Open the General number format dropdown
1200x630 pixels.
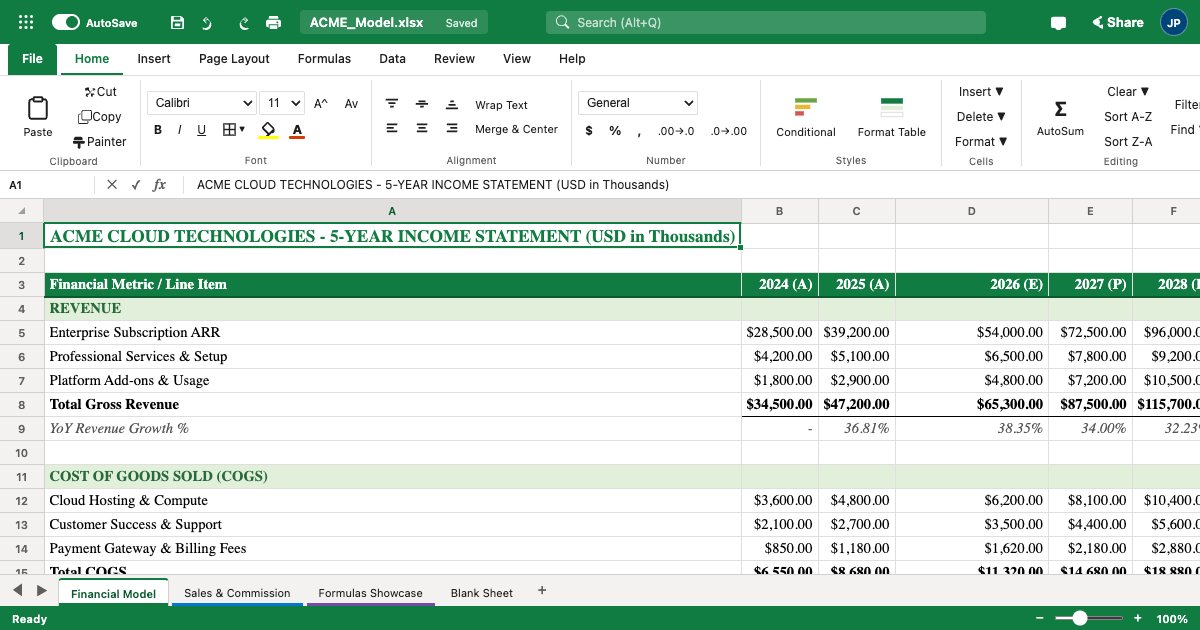point(638,103)
